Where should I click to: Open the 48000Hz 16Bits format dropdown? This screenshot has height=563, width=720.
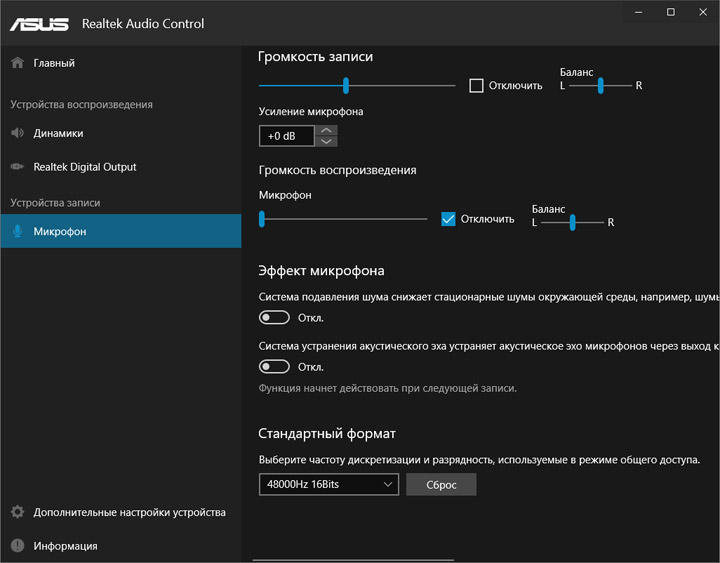pyautogui.click(x=328, y=485)
